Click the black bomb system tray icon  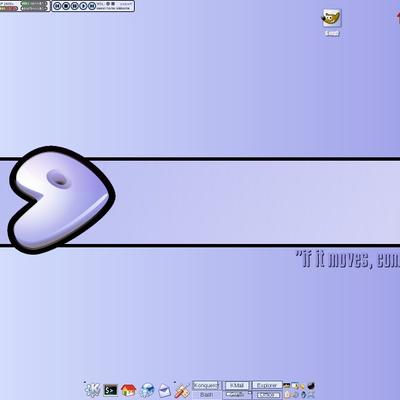[311, 387]
